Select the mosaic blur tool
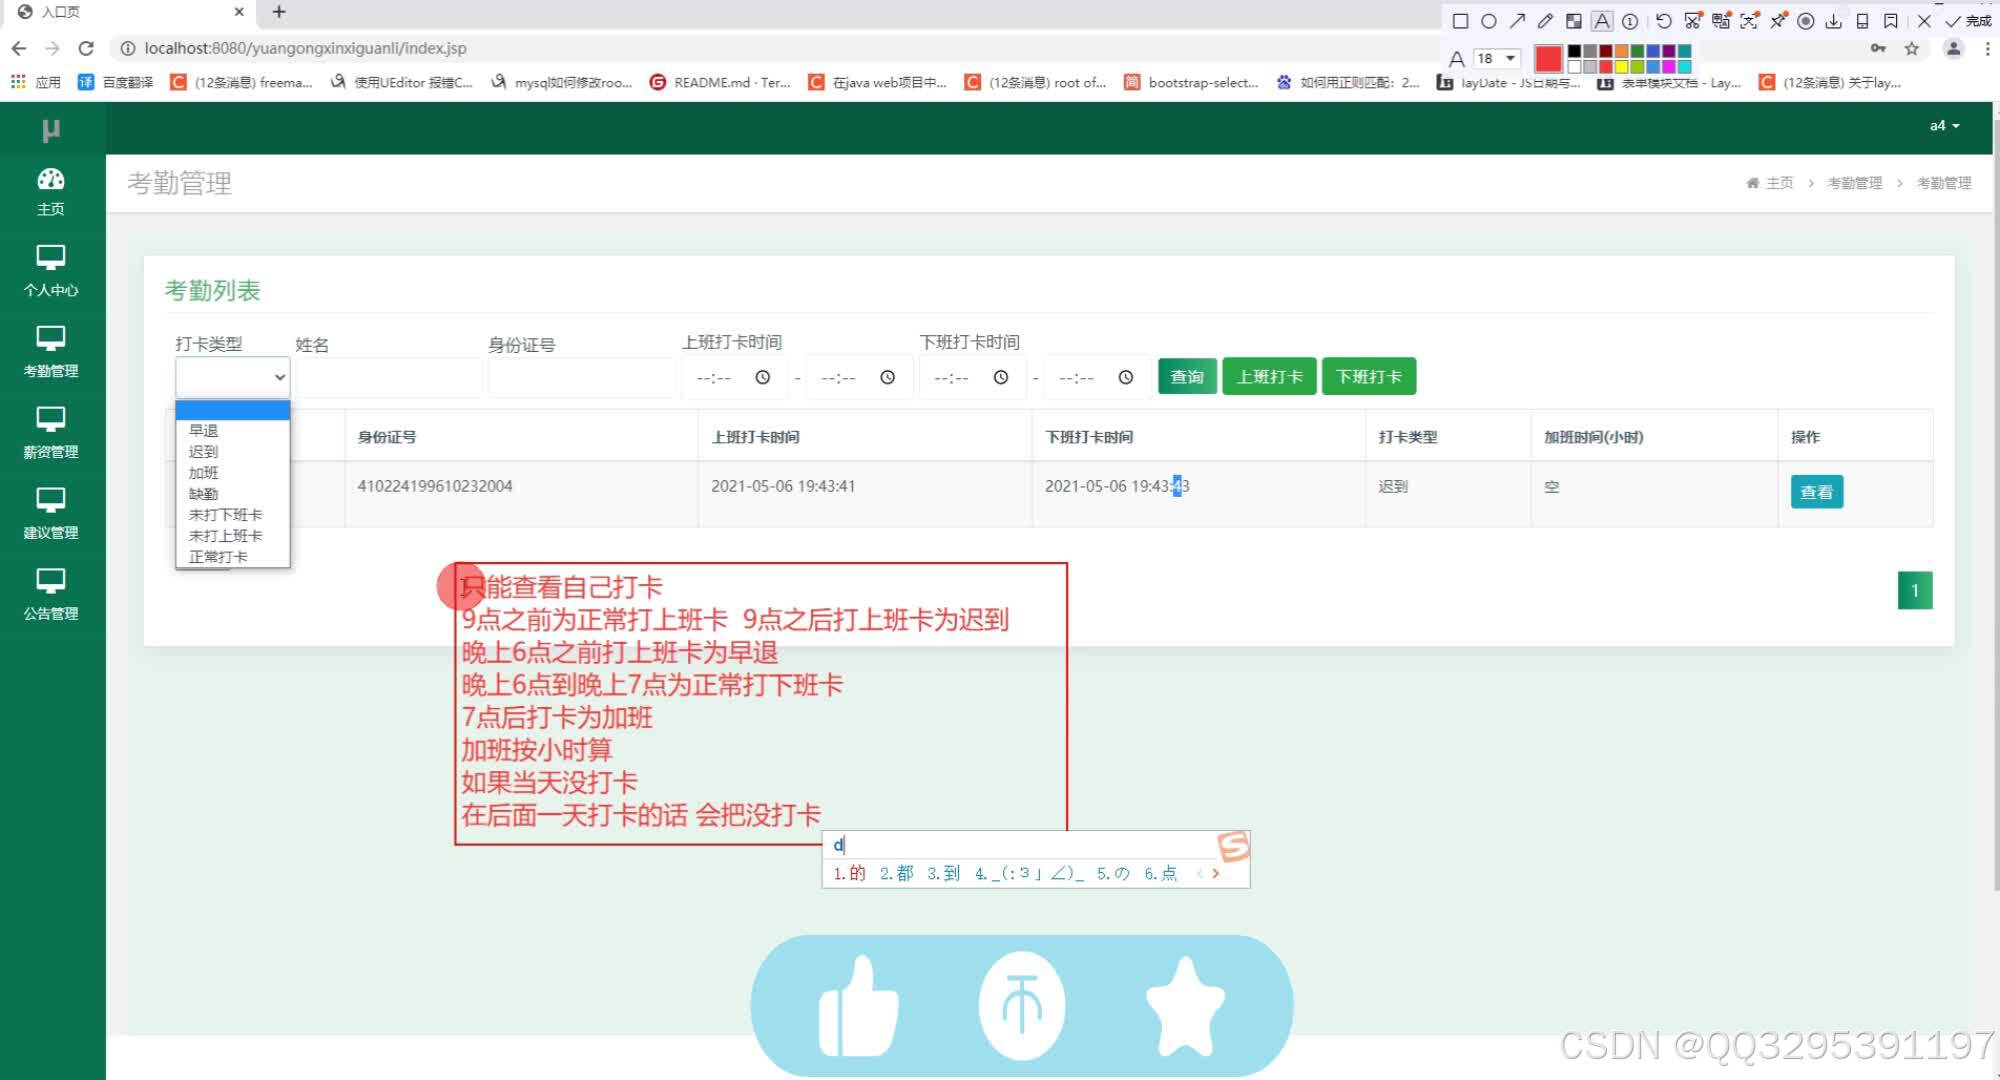The height and width of the screenshot is (1080, 2000). tap(1573, 21)
